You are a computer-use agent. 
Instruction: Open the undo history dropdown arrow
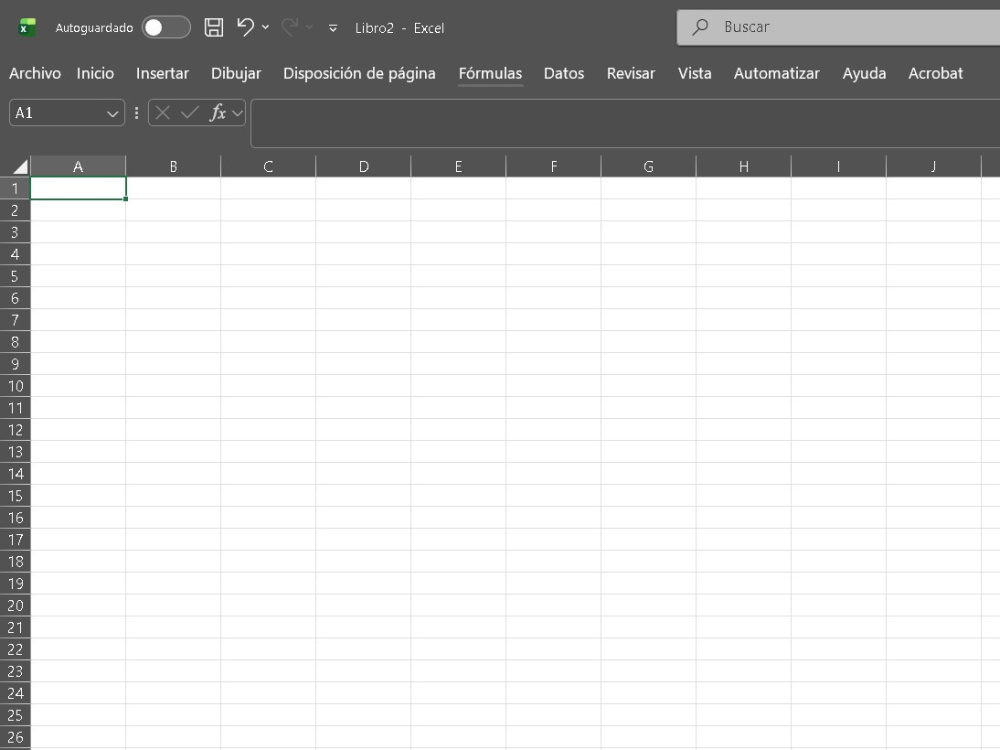click(265, 27)
